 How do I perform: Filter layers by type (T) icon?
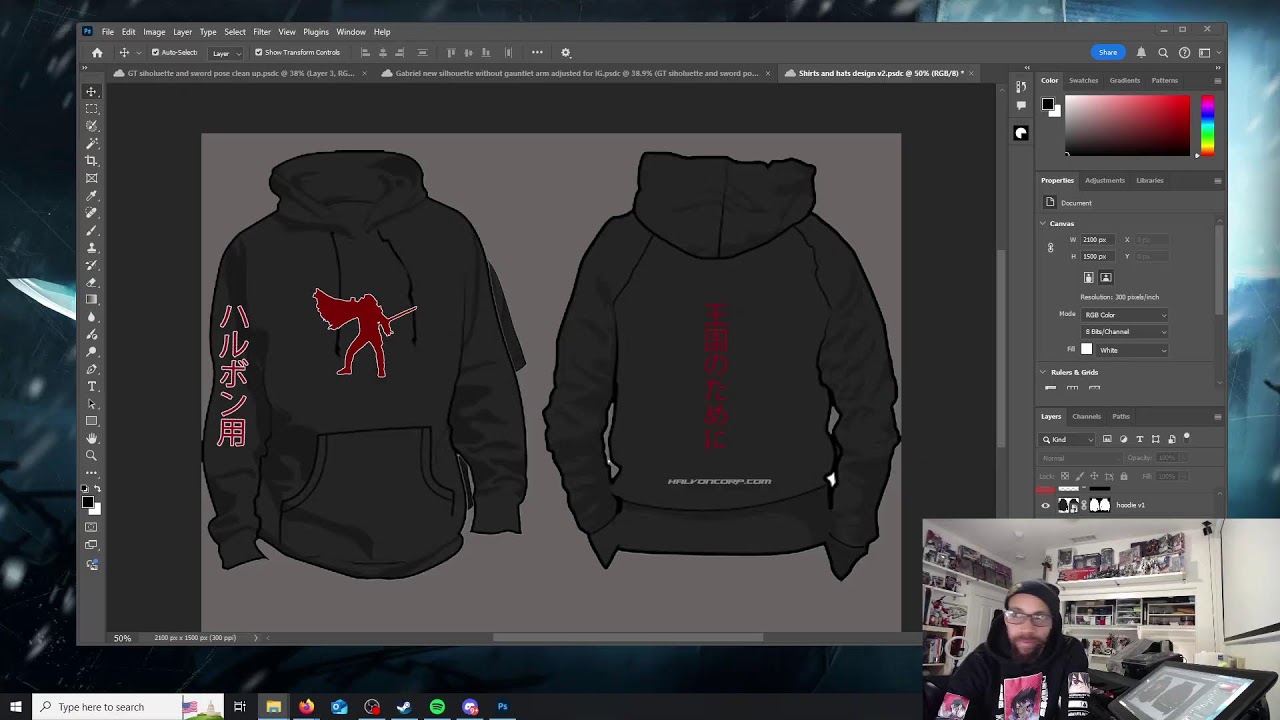coord(1139,439)
